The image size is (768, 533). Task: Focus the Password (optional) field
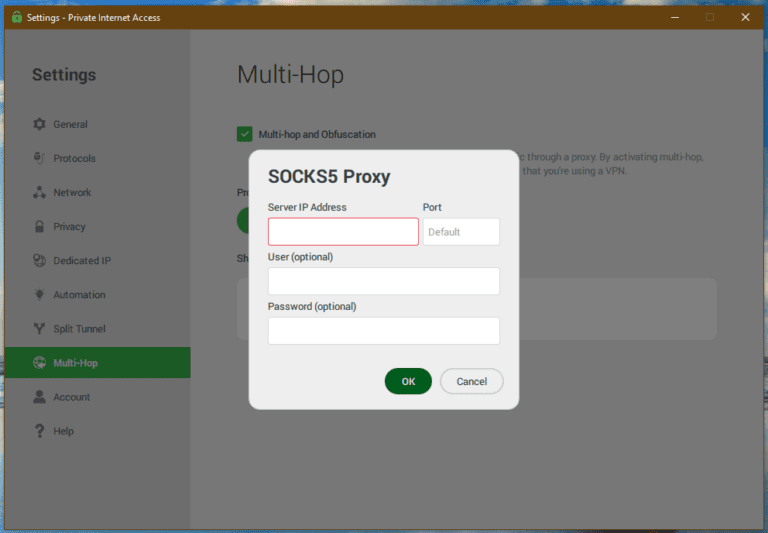384,331
